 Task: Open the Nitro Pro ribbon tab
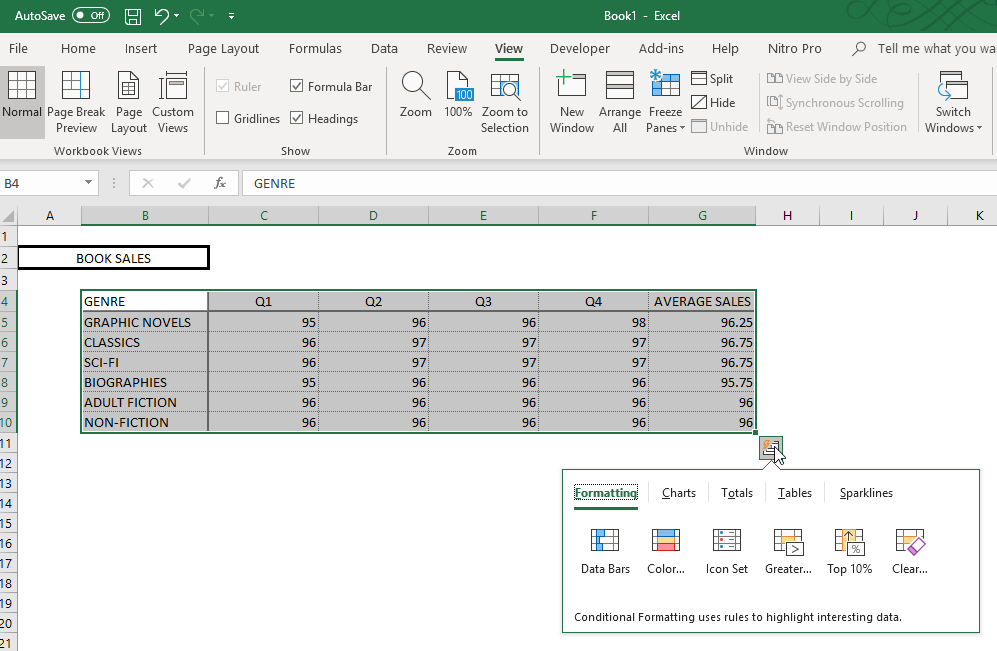794,48
